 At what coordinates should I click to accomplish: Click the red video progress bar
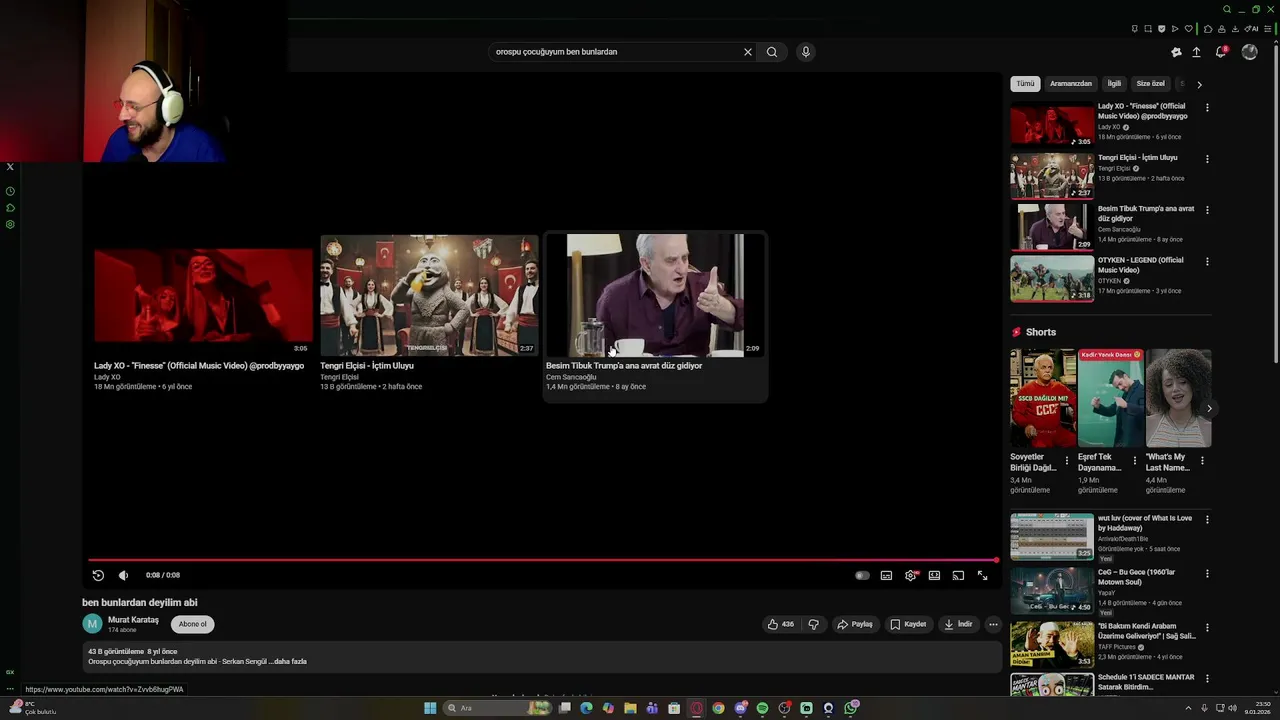[x=542, y=560]
